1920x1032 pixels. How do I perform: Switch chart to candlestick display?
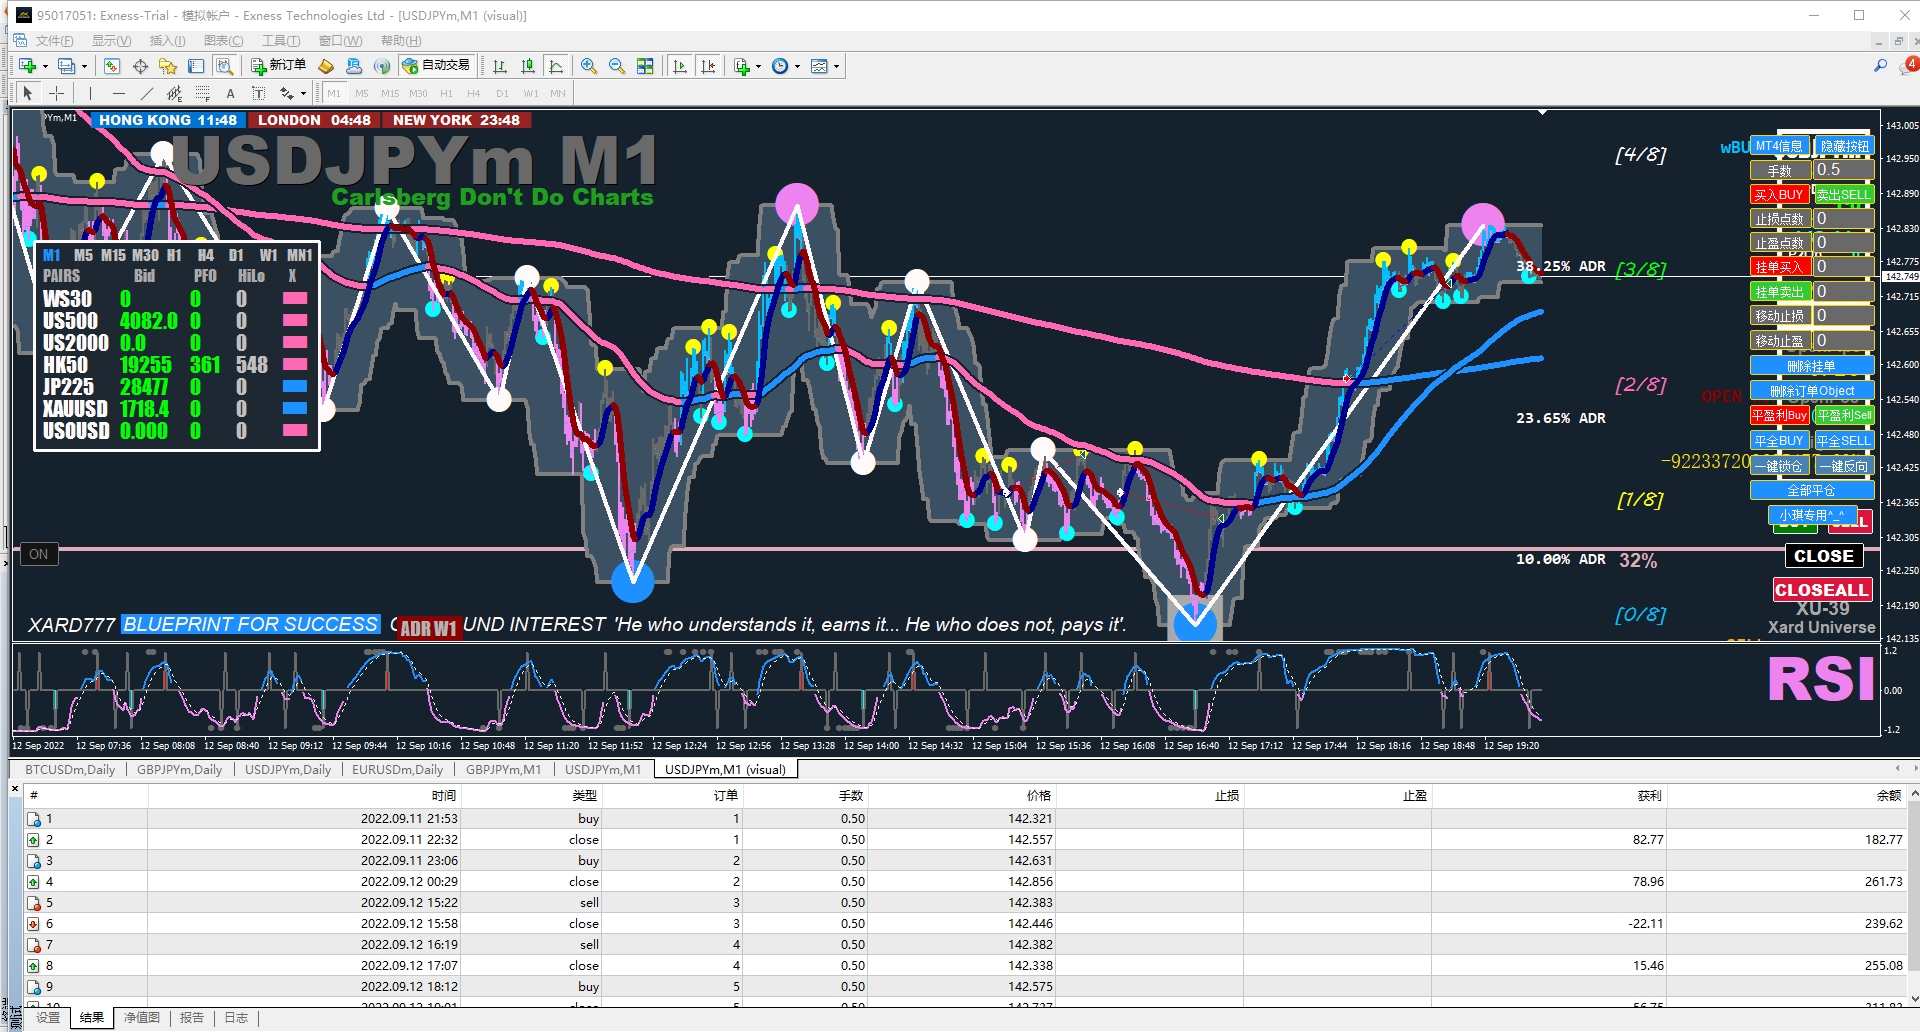(528, 66)
